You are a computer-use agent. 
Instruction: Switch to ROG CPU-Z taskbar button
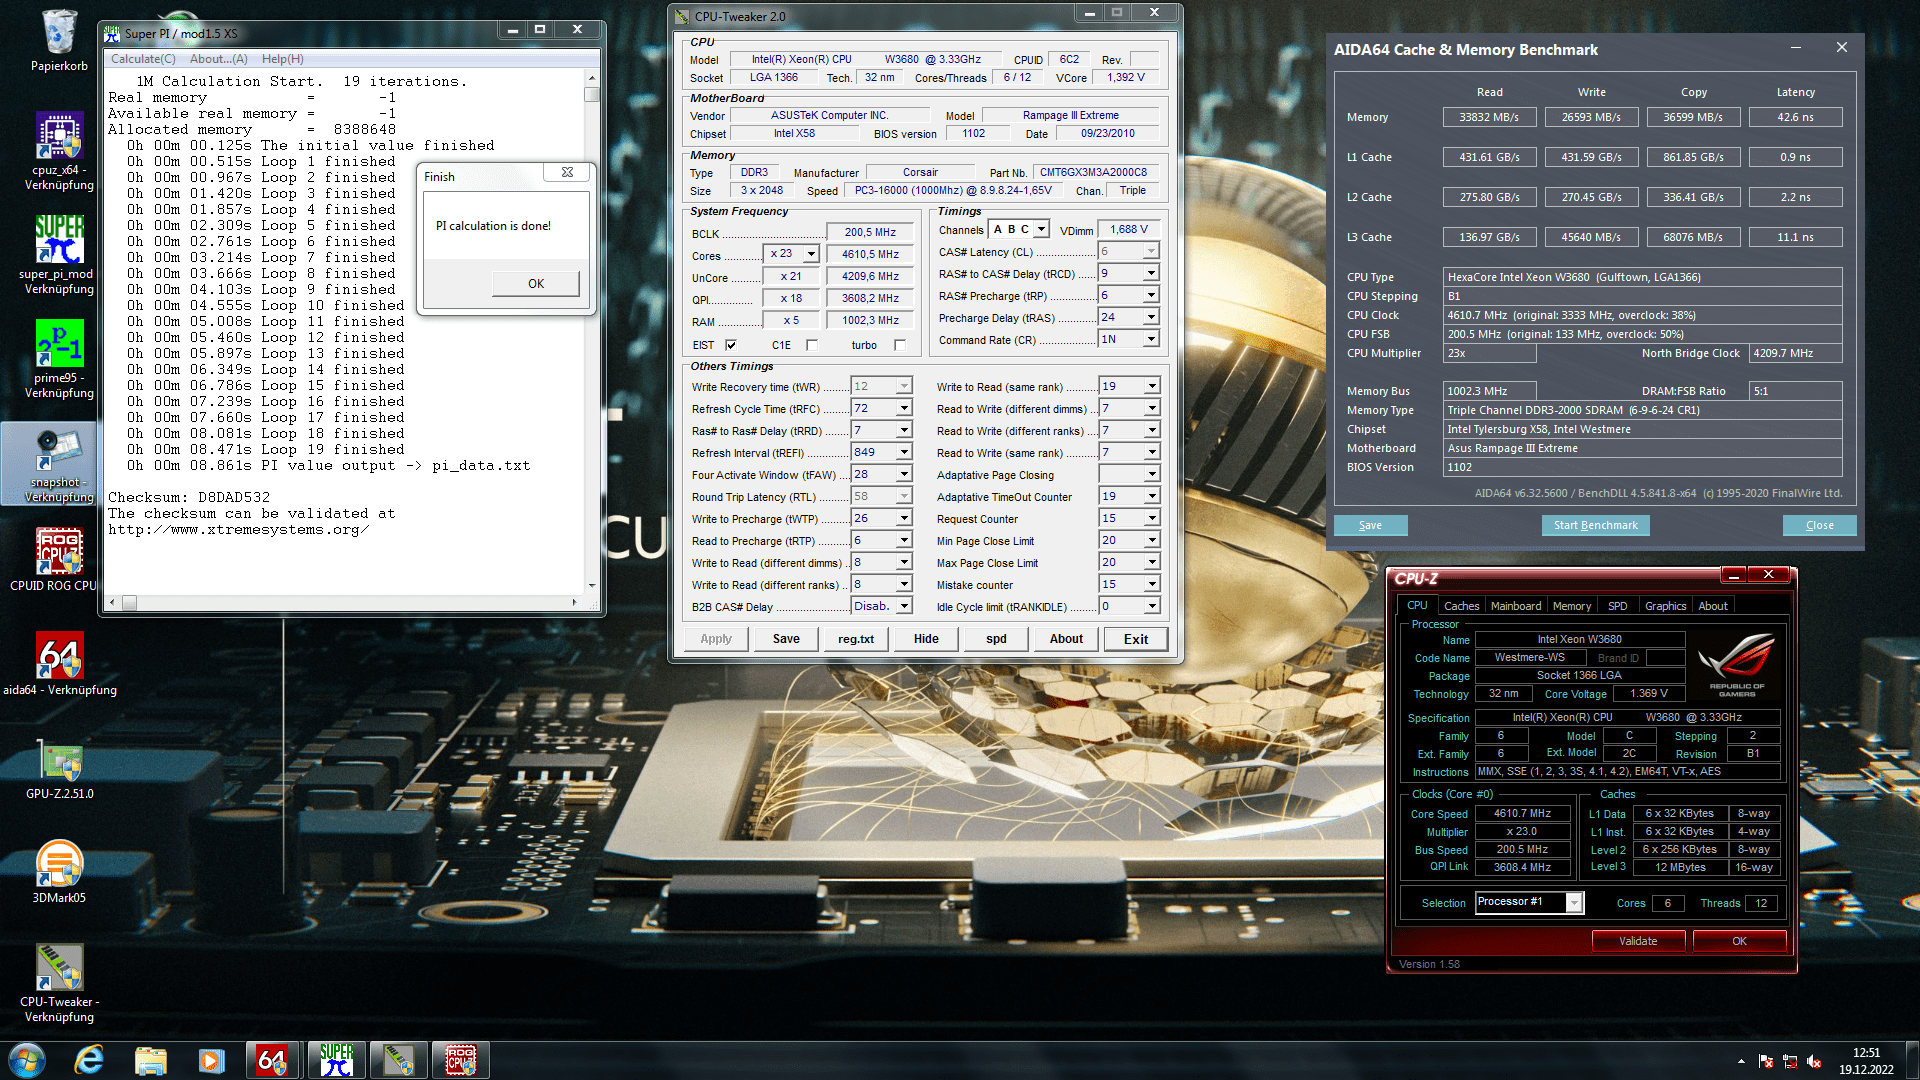coord(460,1060)
